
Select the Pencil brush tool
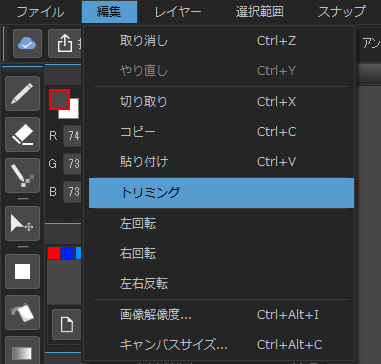(23, 94)
